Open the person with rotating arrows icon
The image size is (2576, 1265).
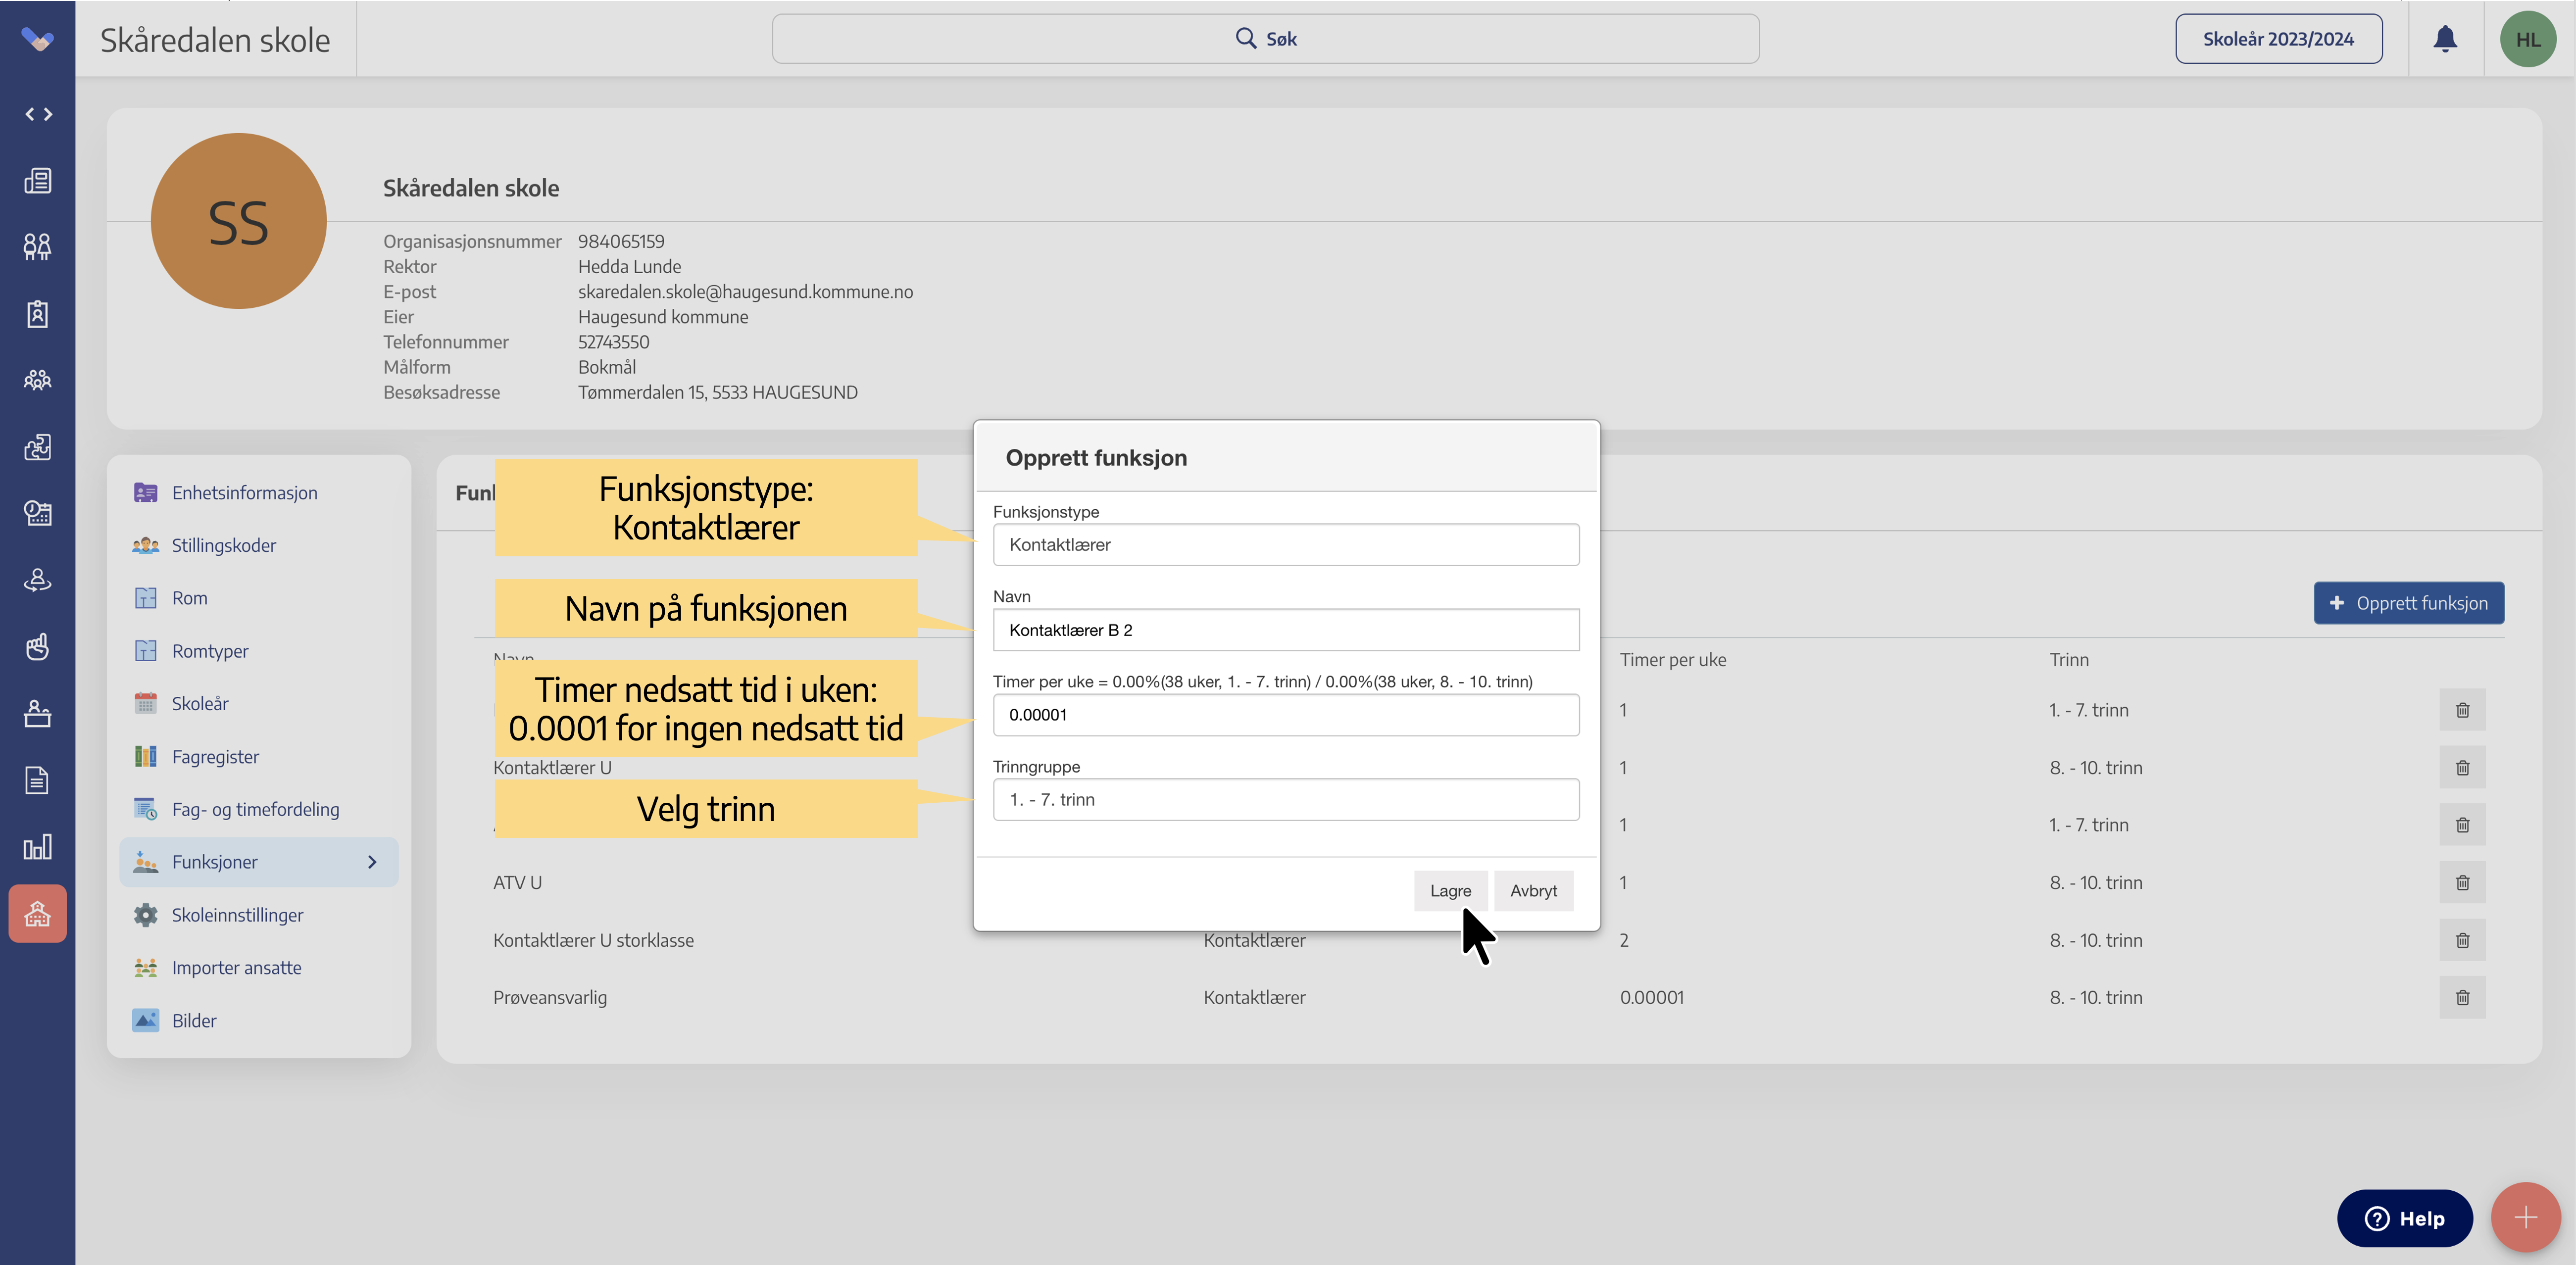point(38,580)
